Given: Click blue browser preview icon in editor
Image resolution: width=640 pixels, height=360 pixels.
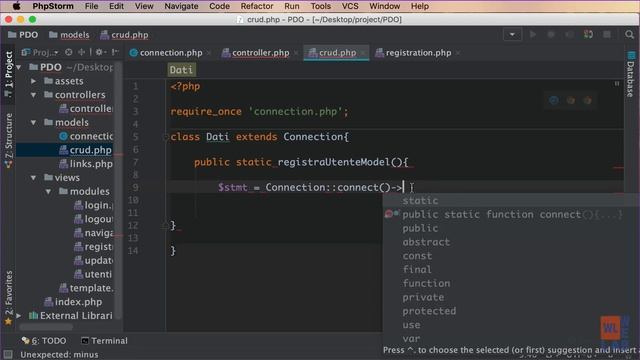Looking at the screenshot, I should (553, 100).
